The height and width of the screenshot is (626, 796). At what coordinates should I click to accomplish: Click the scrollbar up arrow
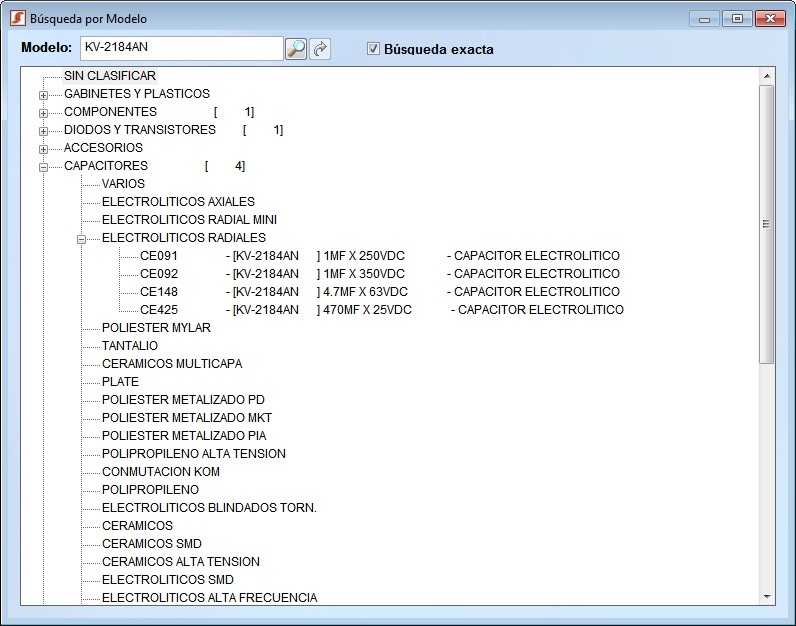tap(767, 76)
